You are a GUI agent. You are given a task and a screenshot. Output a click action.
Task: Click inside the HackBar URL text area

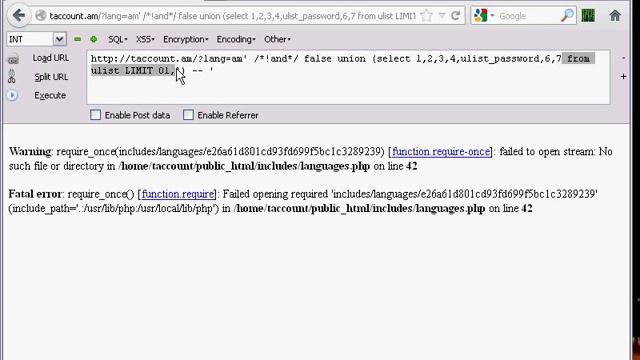(x=348, y=77)
